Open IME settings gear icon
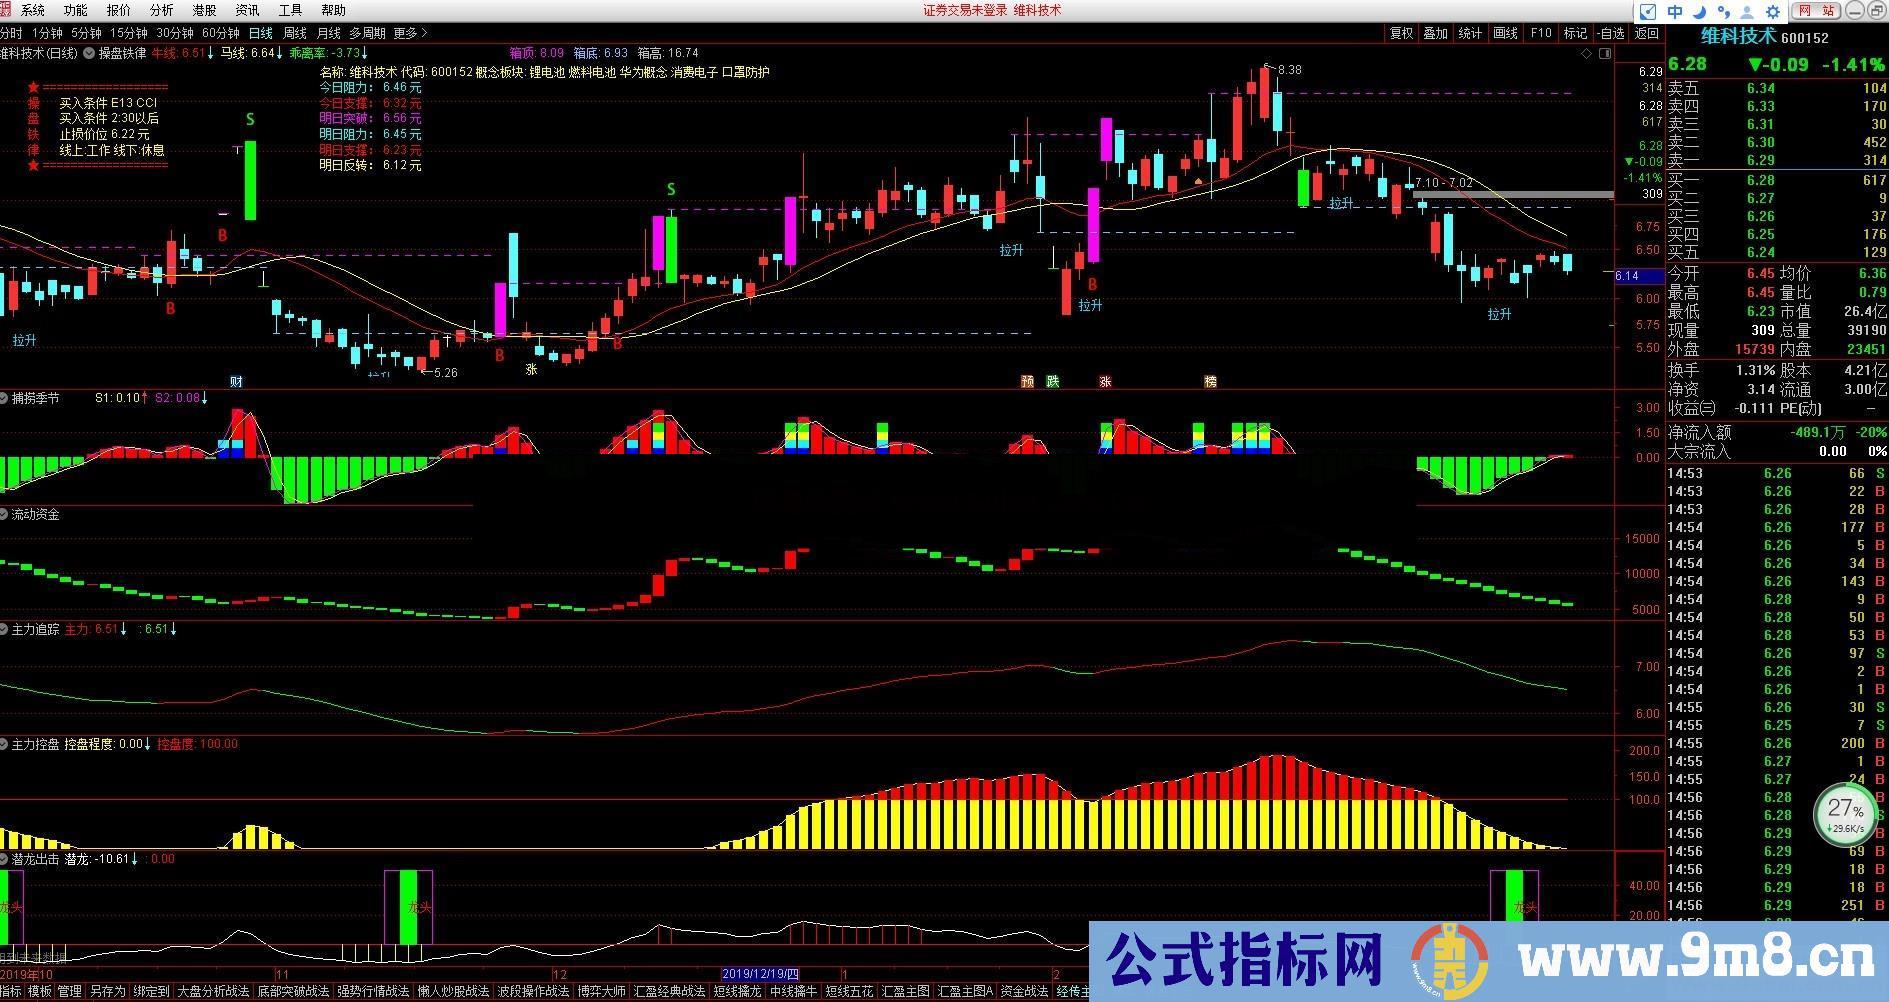The width and height of the screenshot is (1889, 1002). tap(1772, 12)
